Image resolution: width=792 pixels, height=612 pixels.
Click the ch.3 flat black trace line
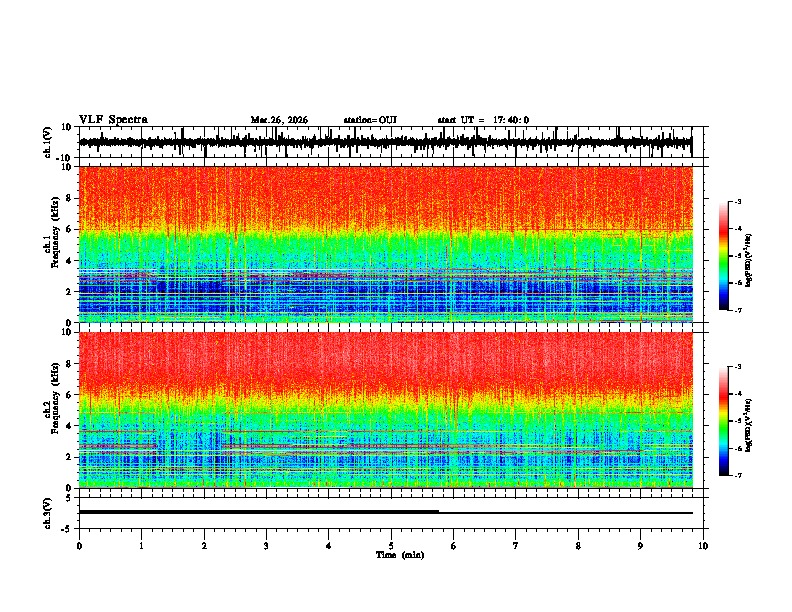coord(385,512)
